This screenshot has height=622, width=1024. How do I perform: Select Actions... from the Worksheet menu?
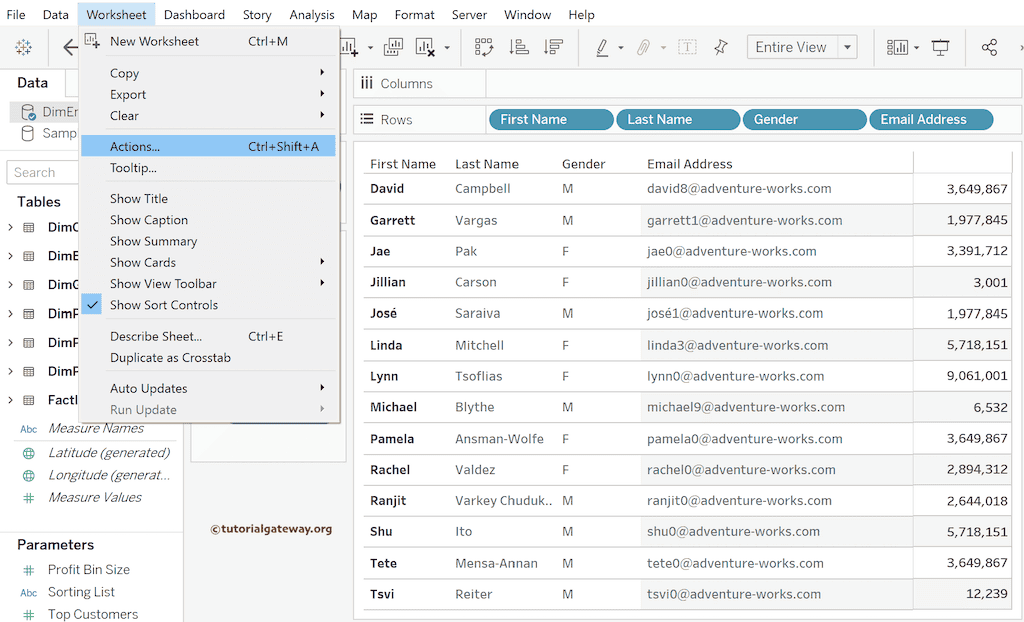135,147
